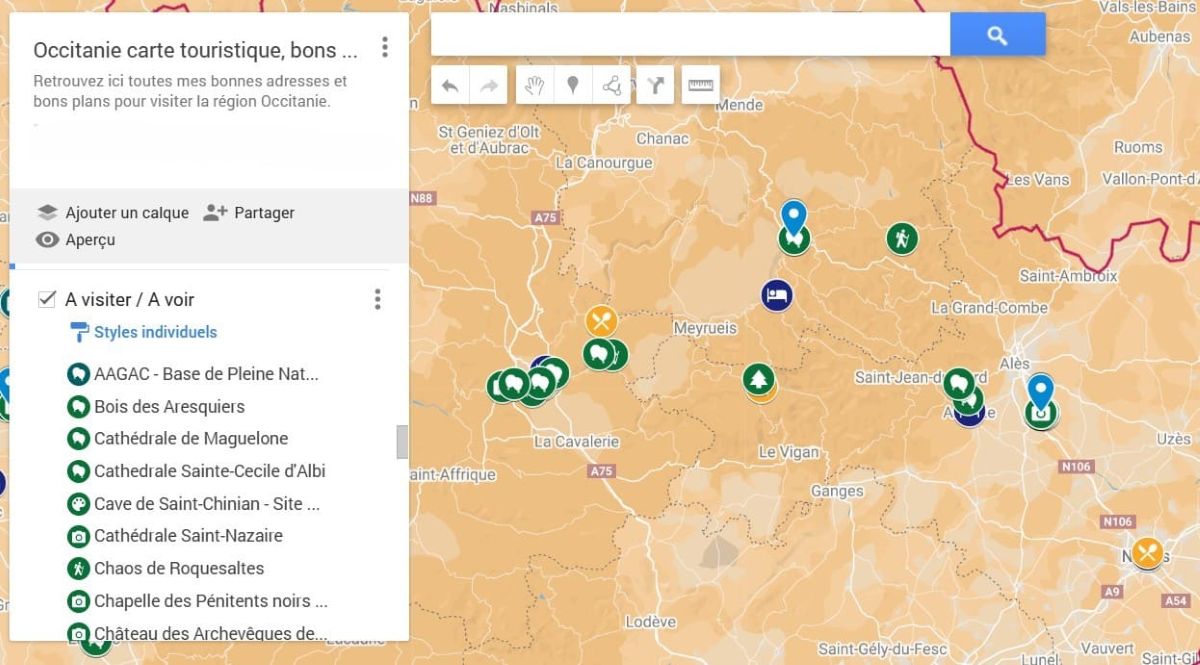Click the blue pin marker south of Mende

click(793, 216)
